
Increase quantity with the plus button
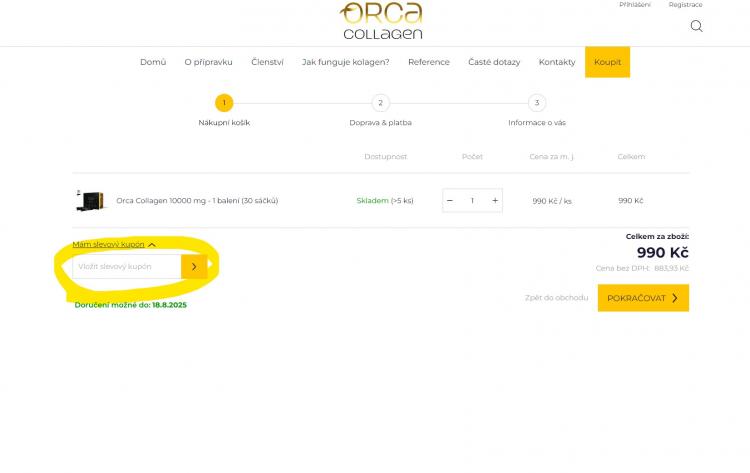coord(495,200)
